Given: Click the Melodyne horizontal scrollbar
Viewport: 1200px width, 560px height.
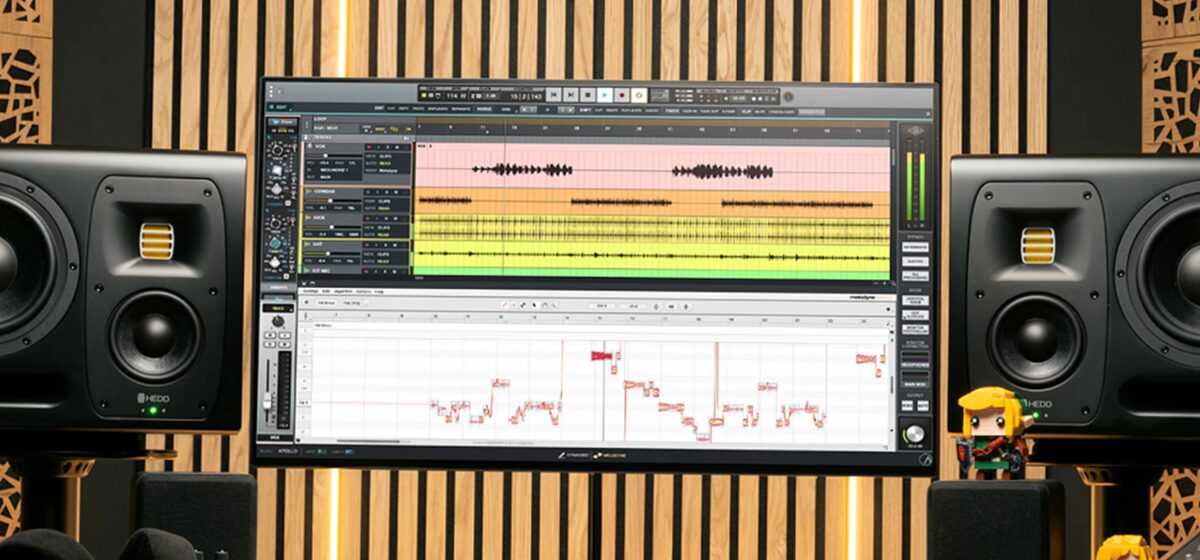Looking at the screenshot, I should tap(368, 441).
